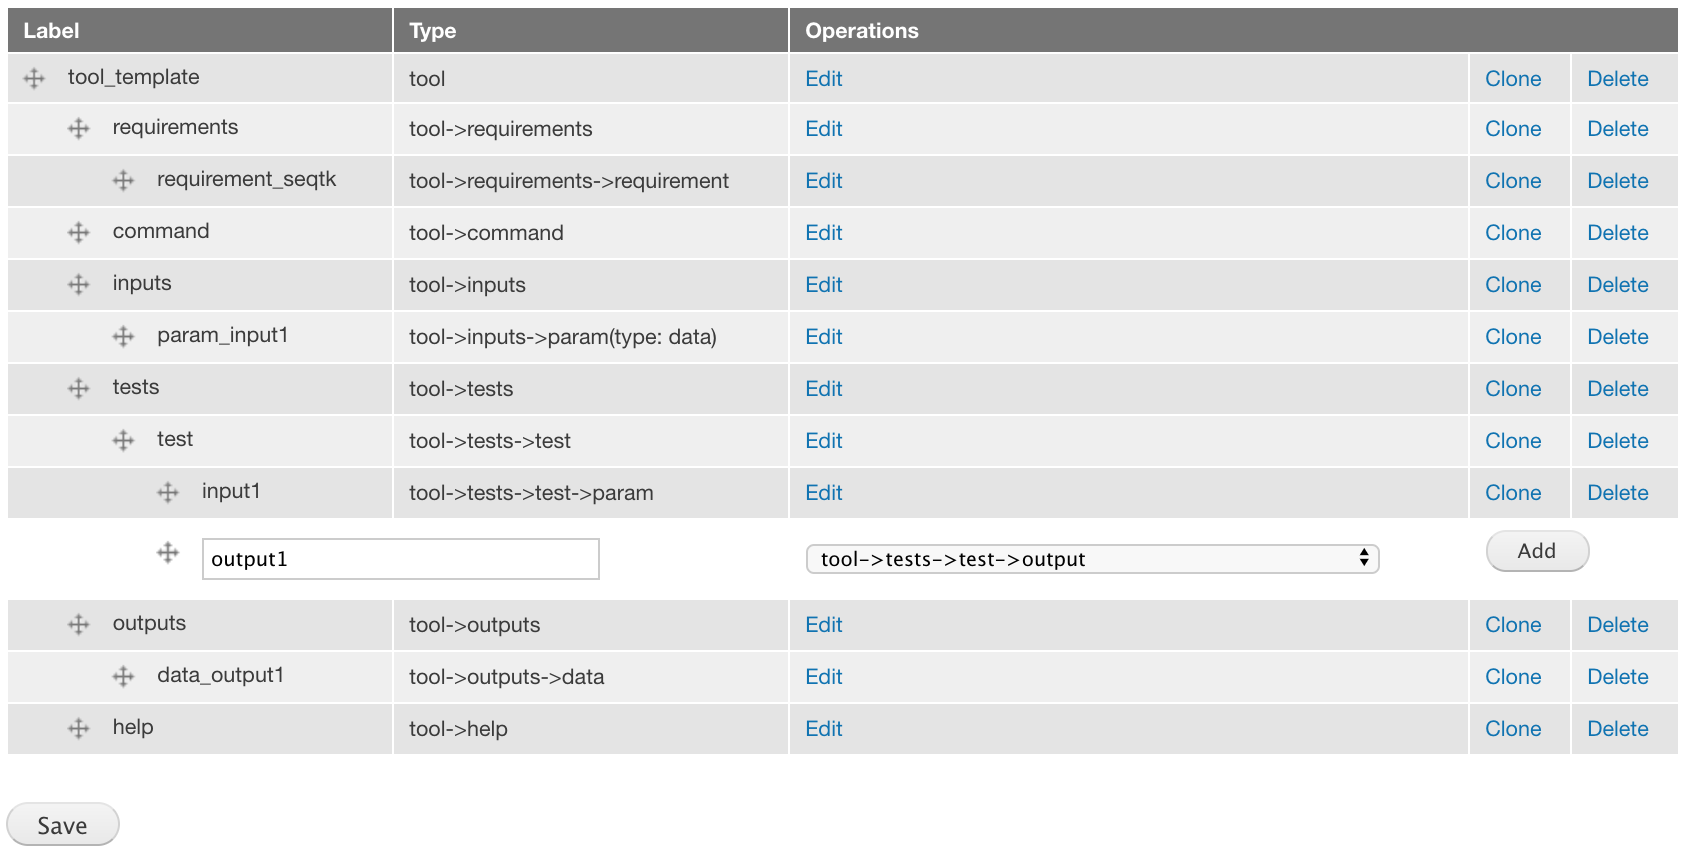The height and width of the screenshot is (860, 1690).
Task: Clone the input1 test param
Action: (x=1513, y=493)
